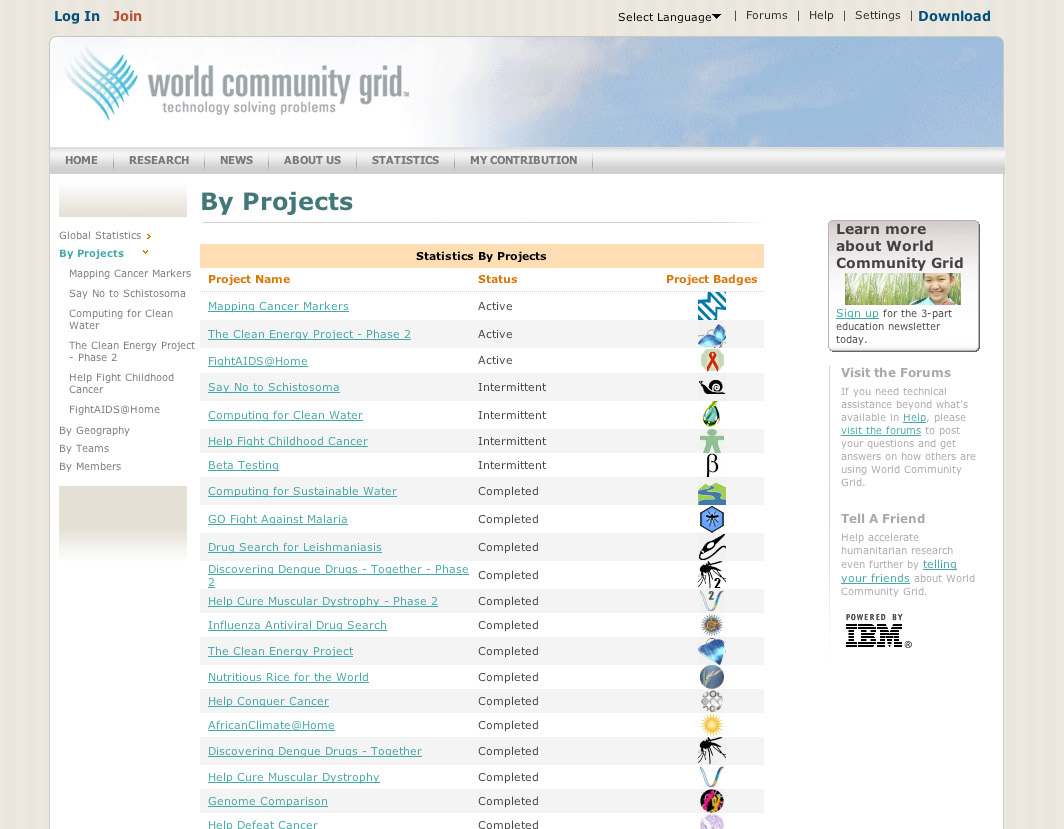Open Computing for Sustainable Water link

point(302,491)
